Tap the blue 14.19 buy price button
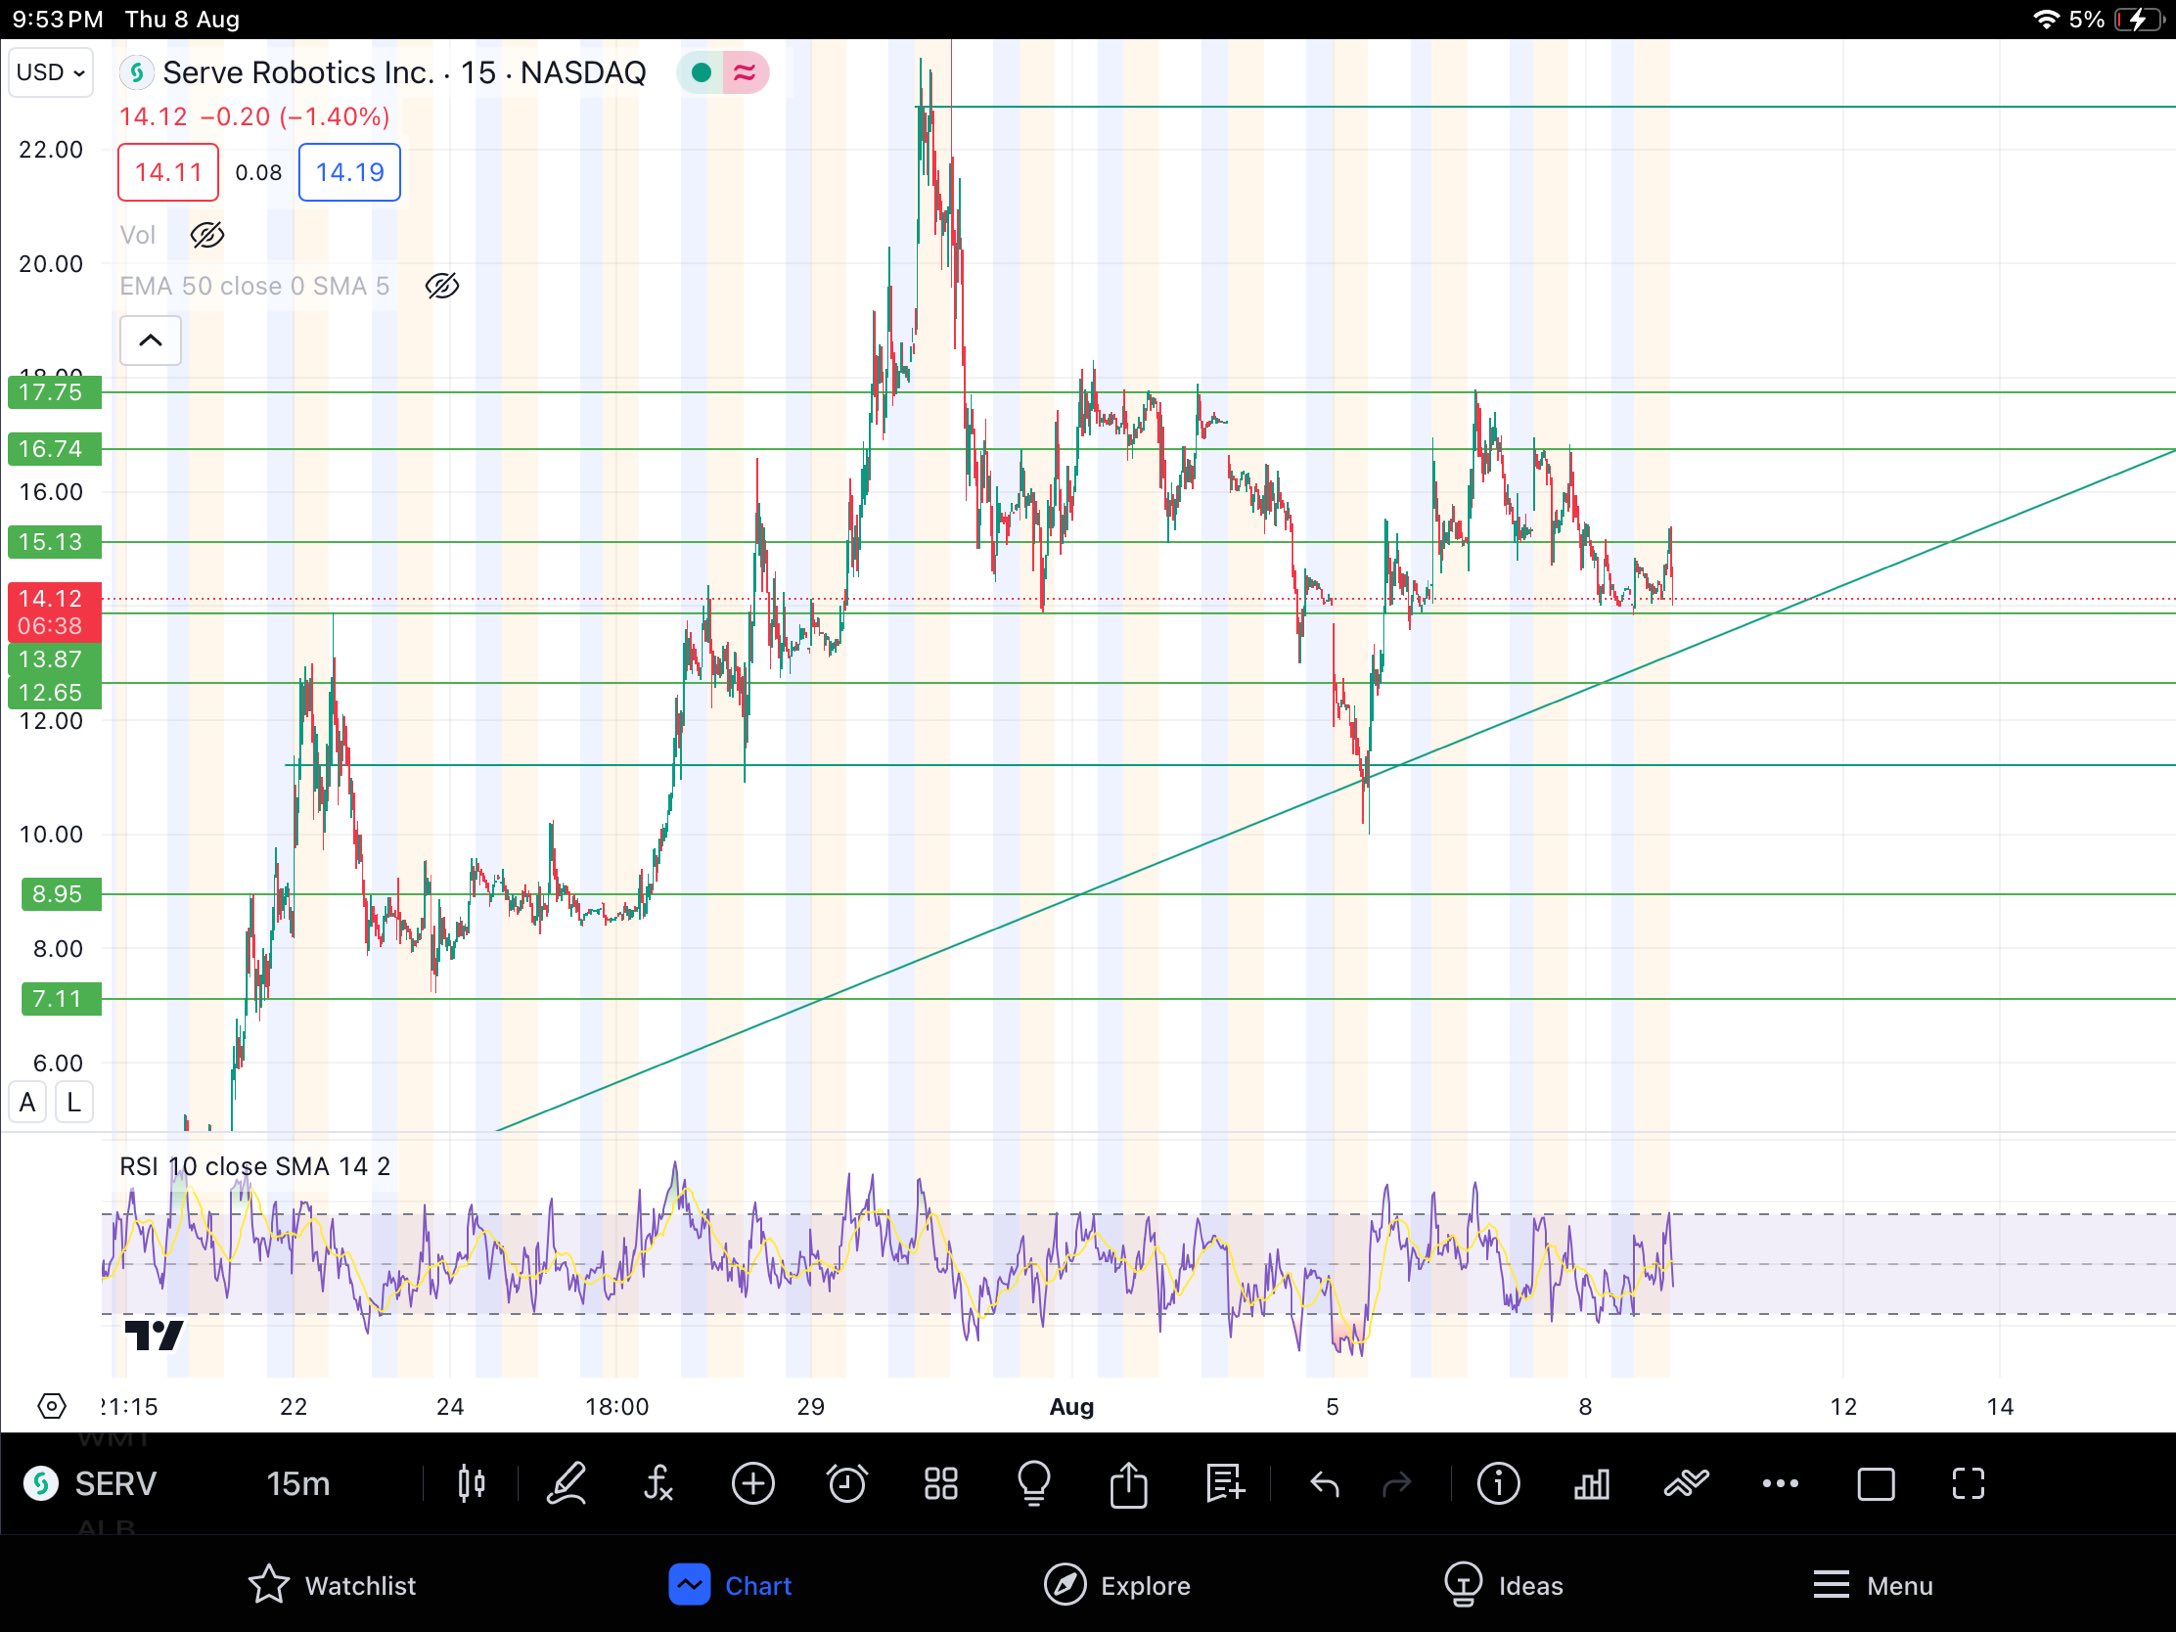Screen dimensions: 2176x1632 [x=349, y=172]
